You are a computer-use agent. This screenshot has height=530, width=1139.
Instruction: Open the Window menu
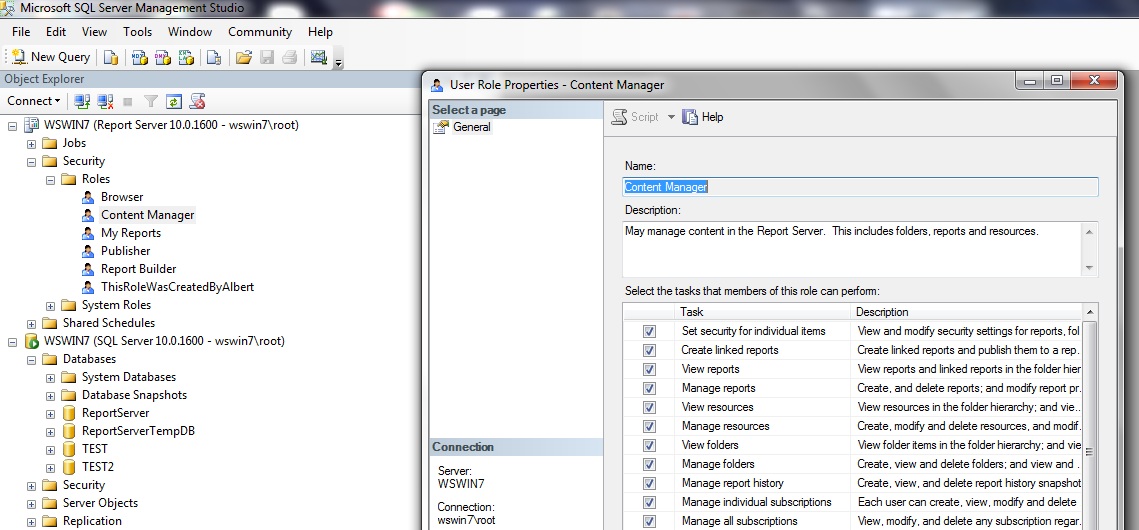point(190,32)
